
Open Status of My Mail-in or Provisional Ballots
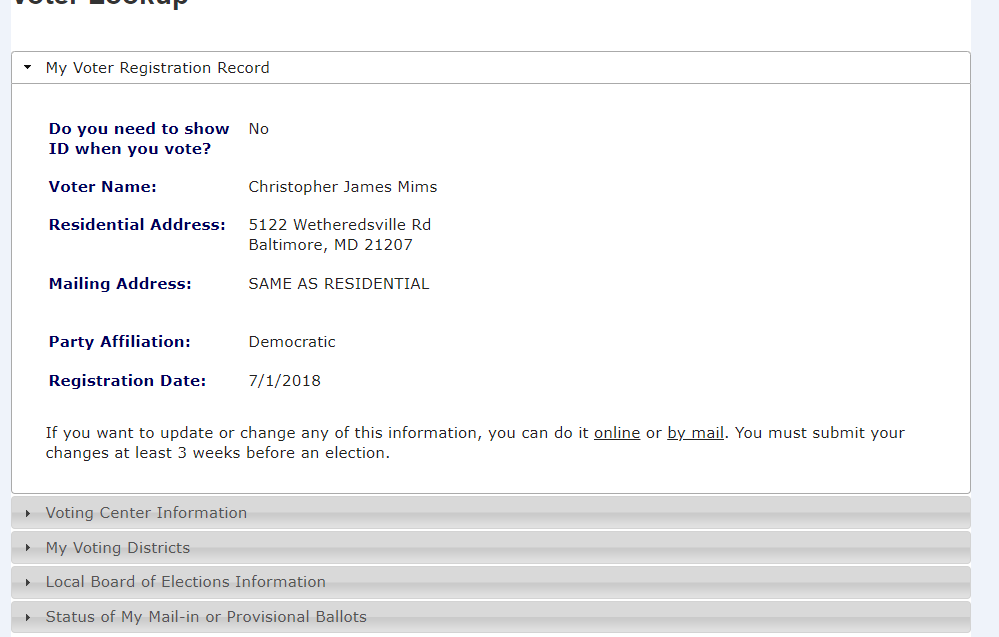click(x=491, y=617)
